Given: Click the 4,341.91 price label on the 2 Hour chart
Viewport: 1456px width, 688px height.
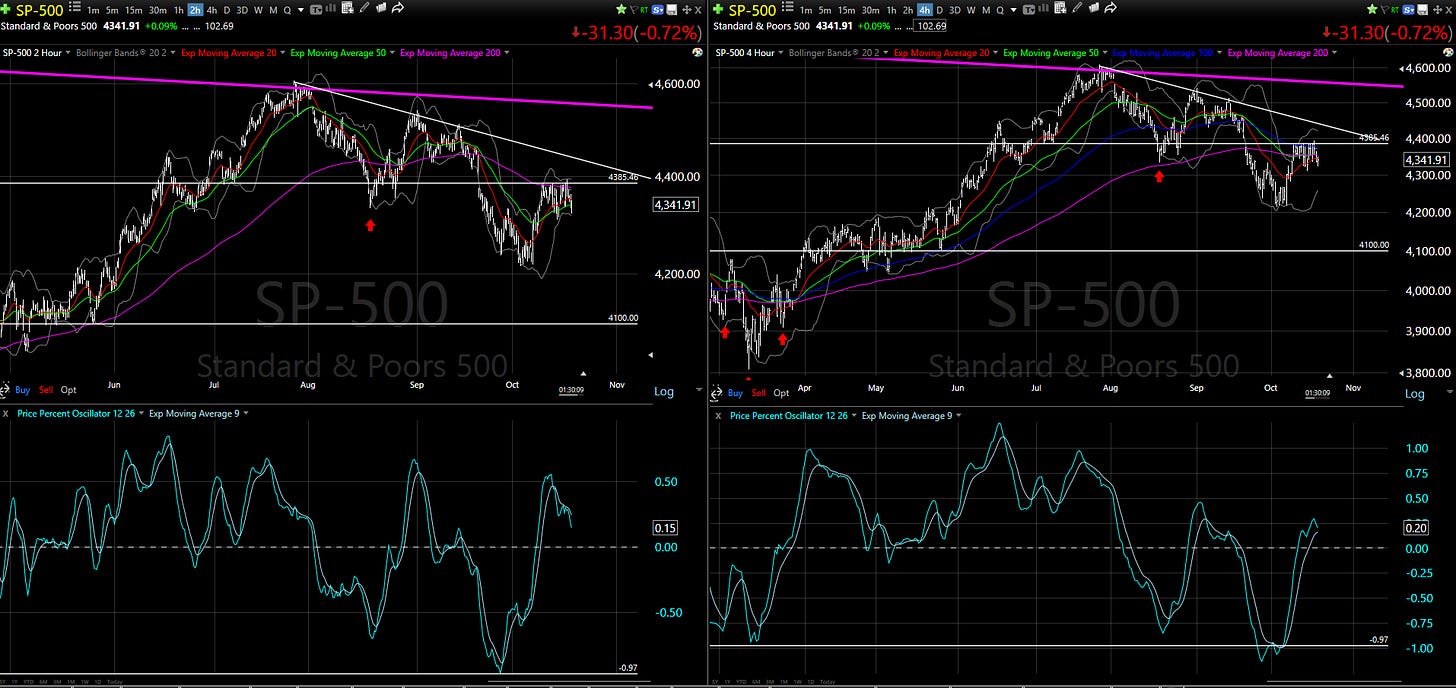Looking at the screenshot, I should 675,204.
